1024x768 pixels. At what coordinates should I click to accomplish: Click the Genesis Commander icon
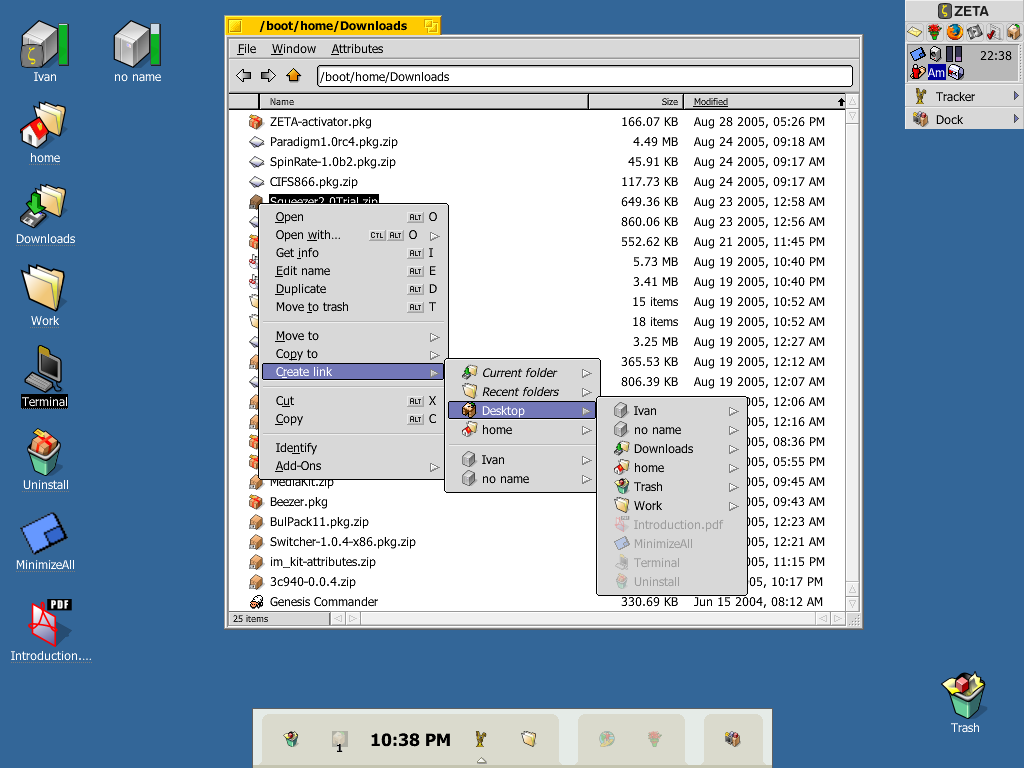256,602
